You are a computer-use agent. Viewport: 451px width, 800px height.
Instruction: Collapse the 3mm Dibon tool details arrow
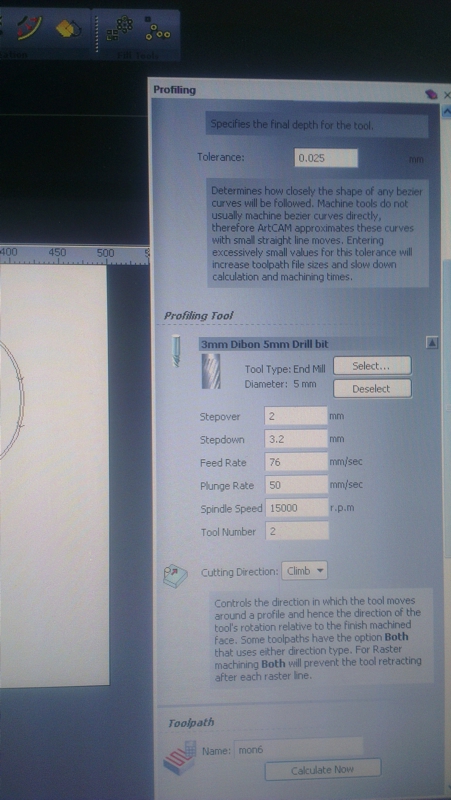tap(432, 343)
